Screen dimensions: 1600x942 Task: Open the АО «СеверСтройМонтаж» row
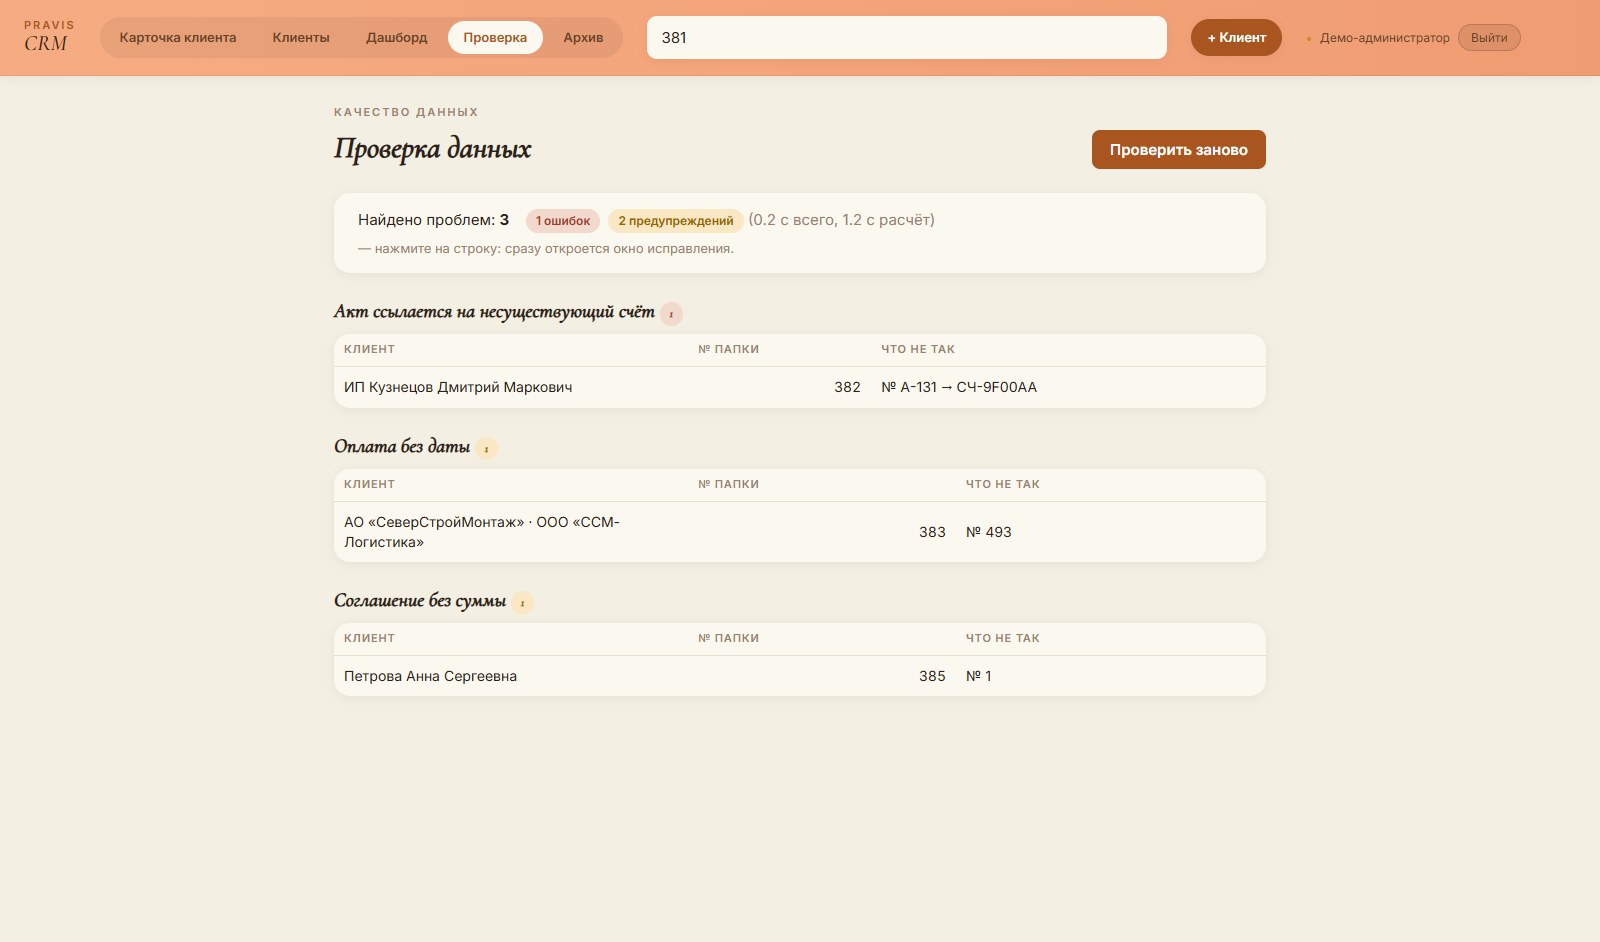(x=800, y=532)
